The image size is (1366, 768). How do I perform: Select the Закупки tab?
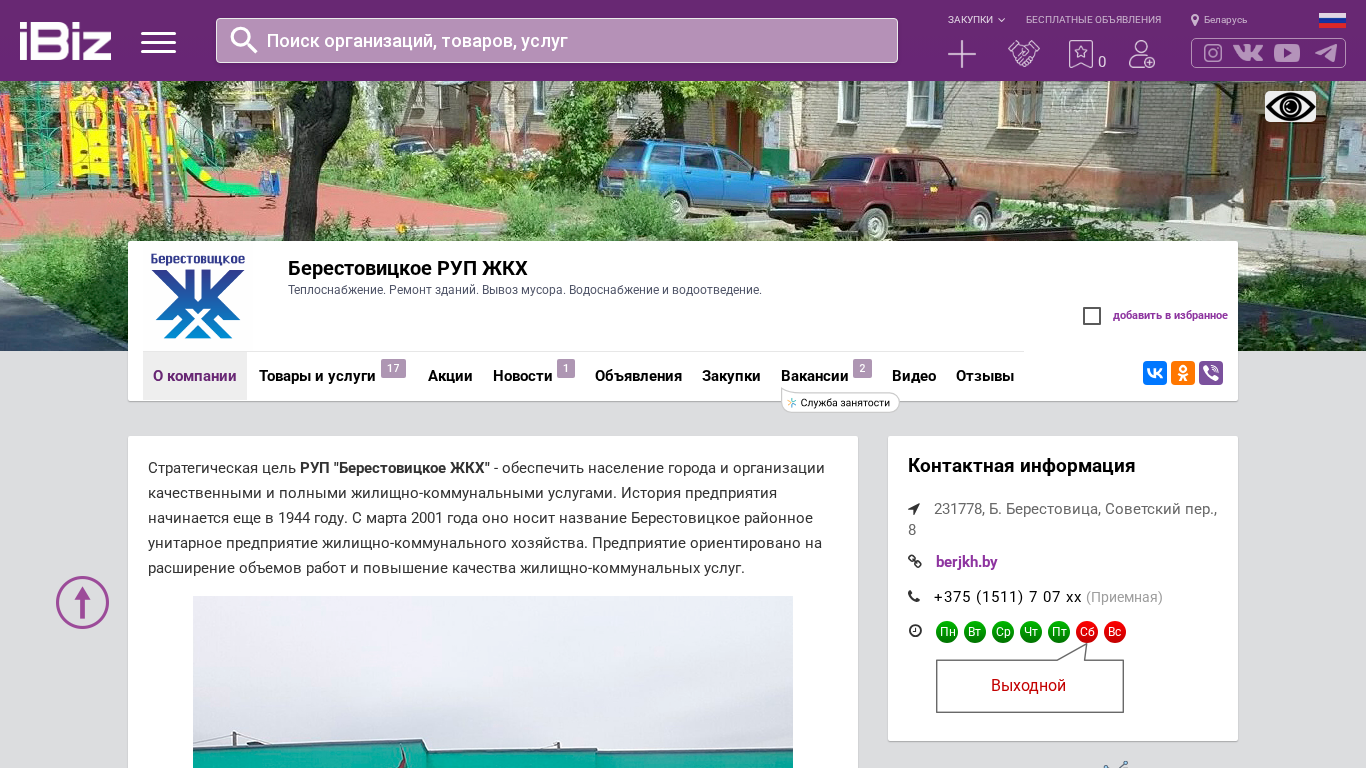pyautogui.click(x=731, y=376)
